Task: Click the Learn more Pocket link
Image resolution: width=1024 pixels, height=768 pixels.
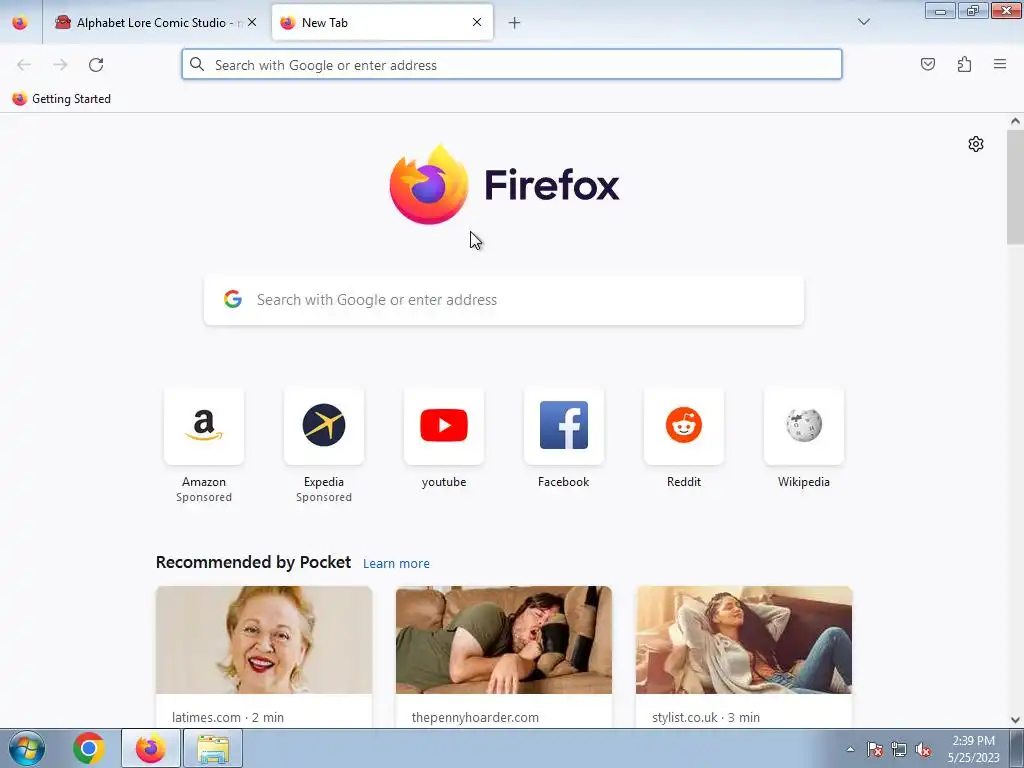Action: click(x=396, y=564)
